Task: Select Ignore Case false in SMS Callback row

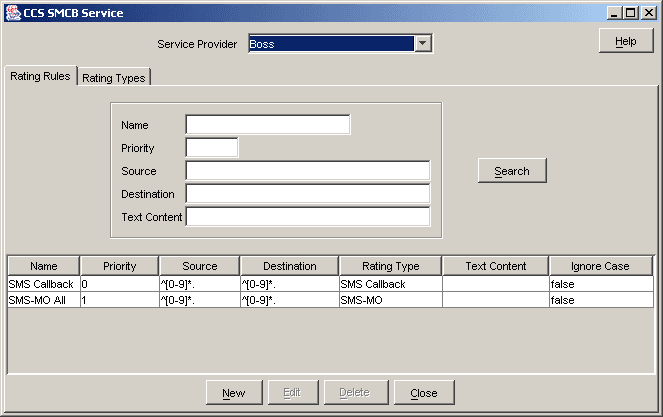Action: click(601, 284)
